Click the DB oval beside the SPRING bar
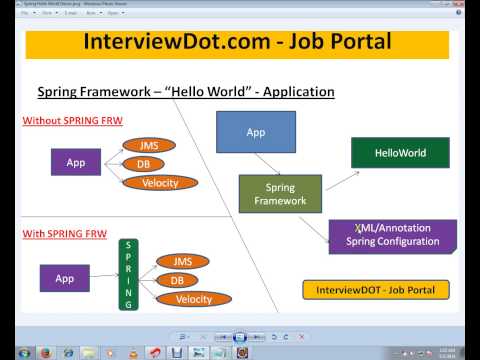The height and width of the screenshot is (360, 480). [x=177, y=280]
